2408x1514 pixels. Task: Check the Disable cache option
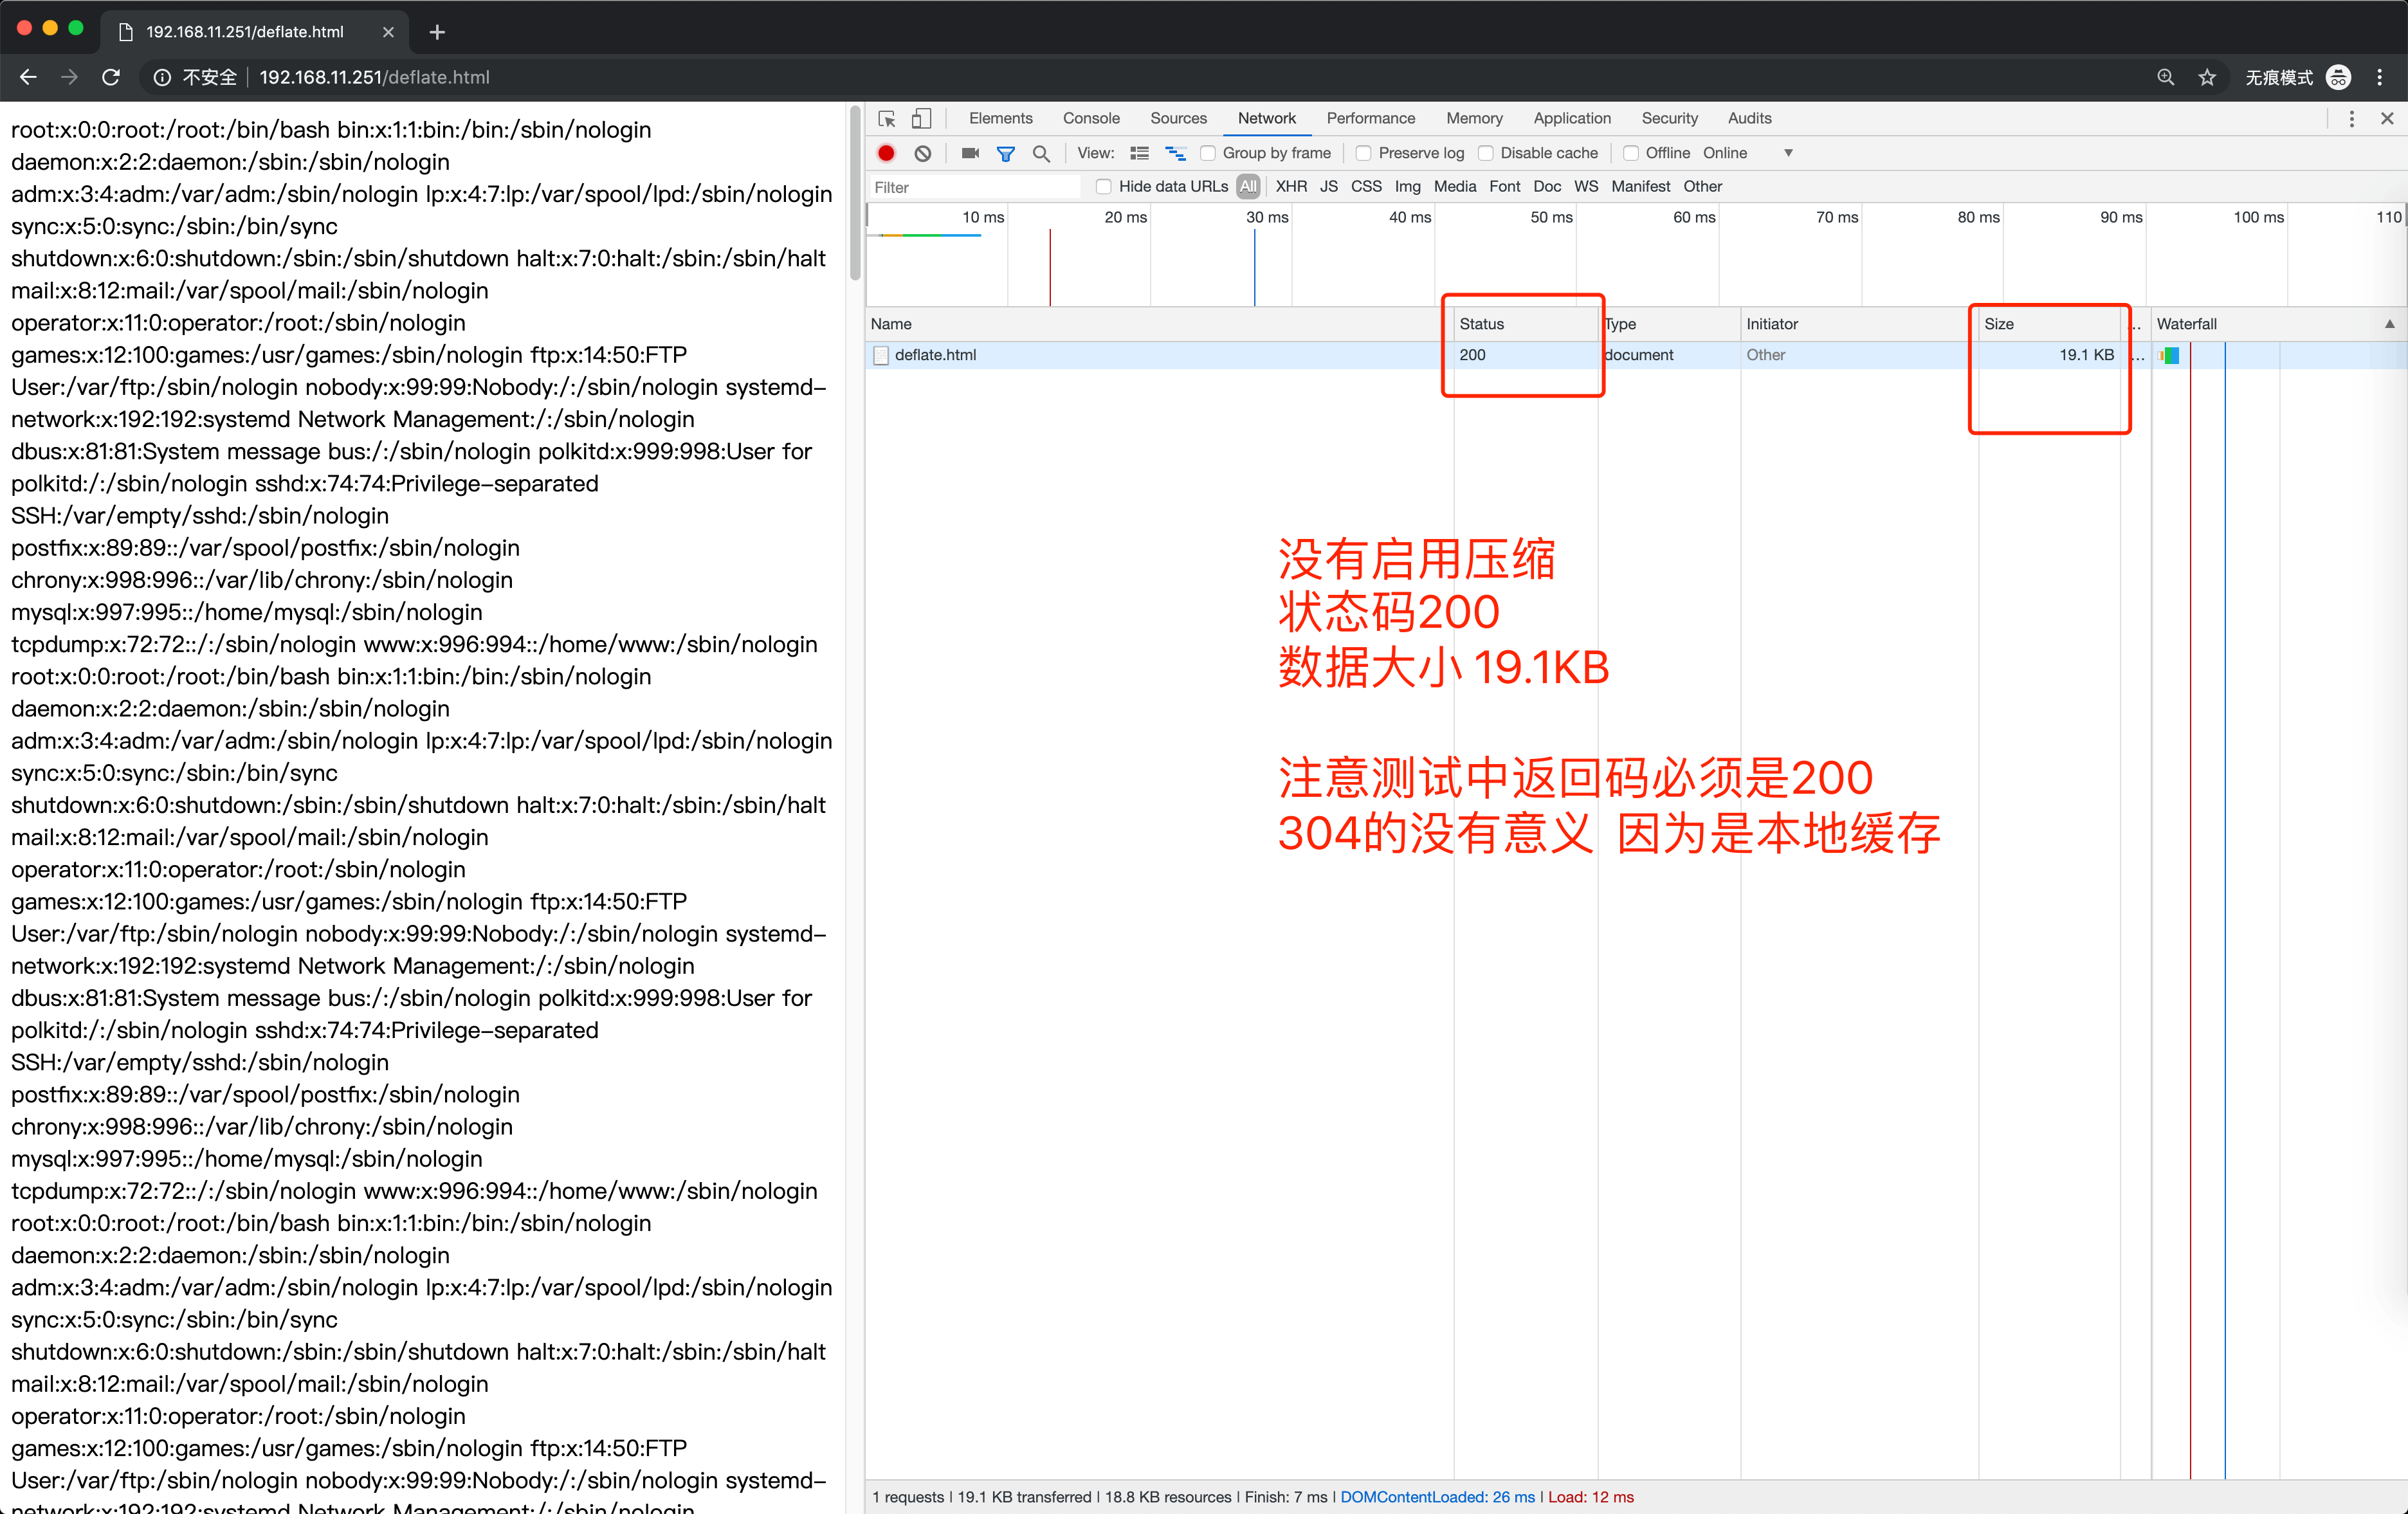click(x=1486, y=153)
